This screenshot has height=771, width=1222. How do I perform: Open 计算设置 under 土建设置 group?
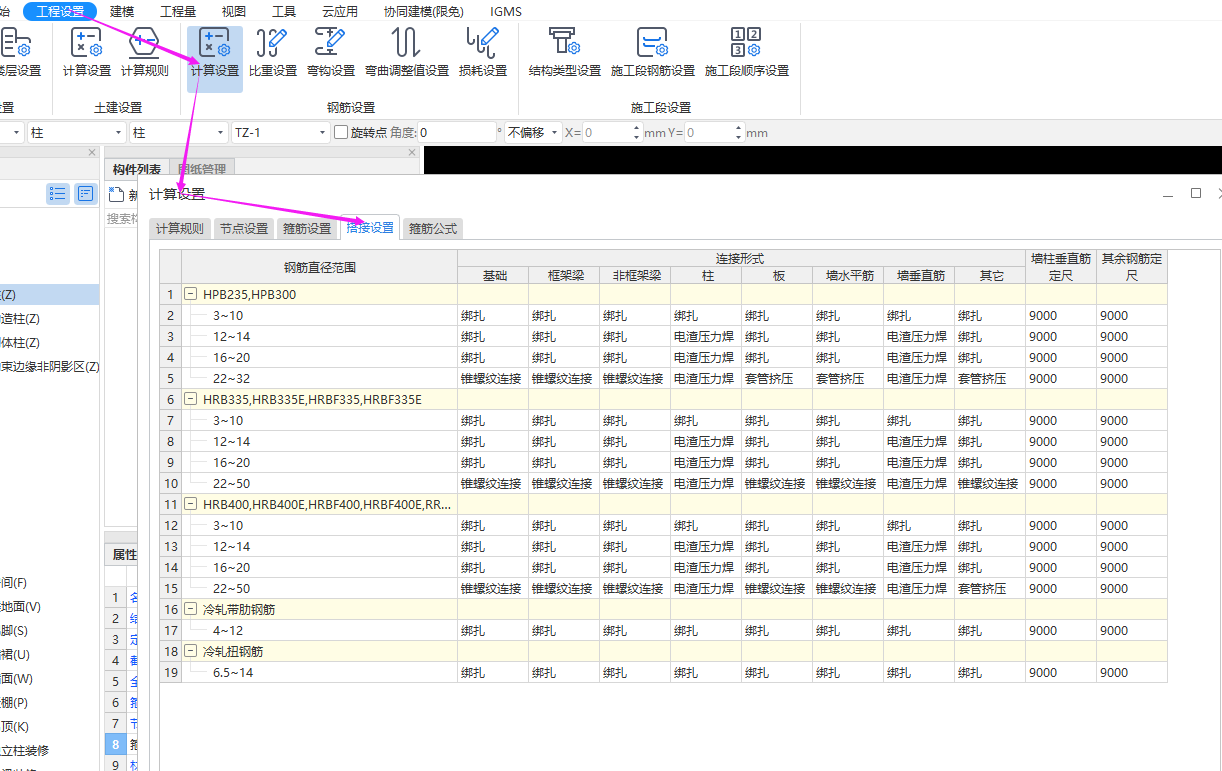pyautogui.click(x=87, y=53)
